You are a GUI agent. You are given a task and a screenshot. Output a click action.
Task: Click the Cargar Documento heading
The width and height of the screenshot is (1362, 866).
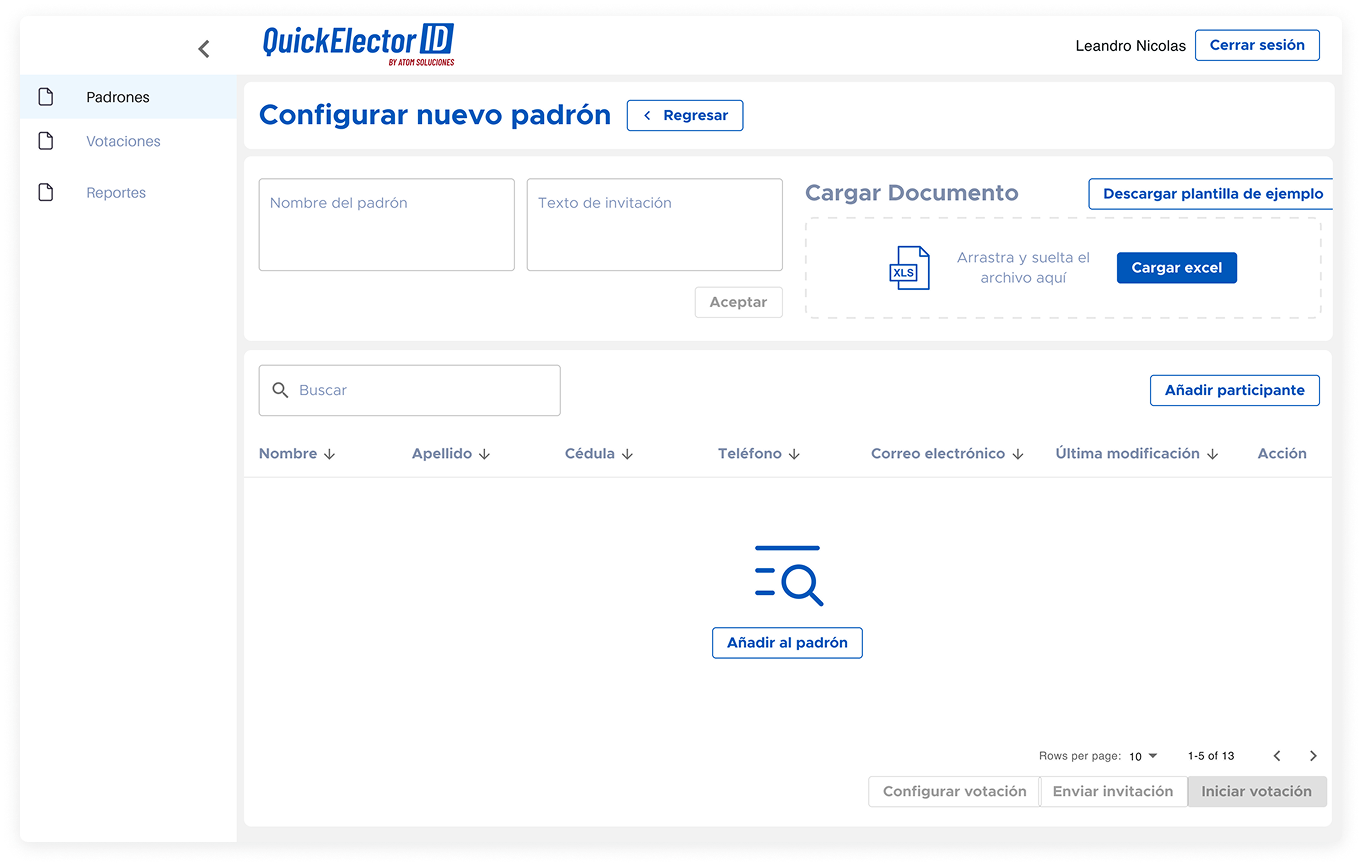click(912, 193)
